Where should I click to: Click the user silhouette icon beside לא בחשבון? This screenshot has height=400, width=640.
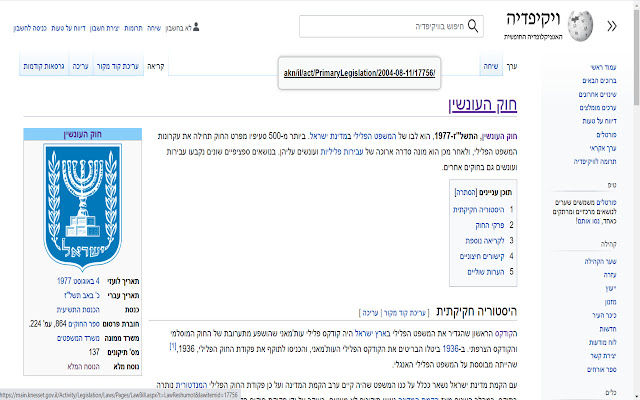[x=196, y=27]
